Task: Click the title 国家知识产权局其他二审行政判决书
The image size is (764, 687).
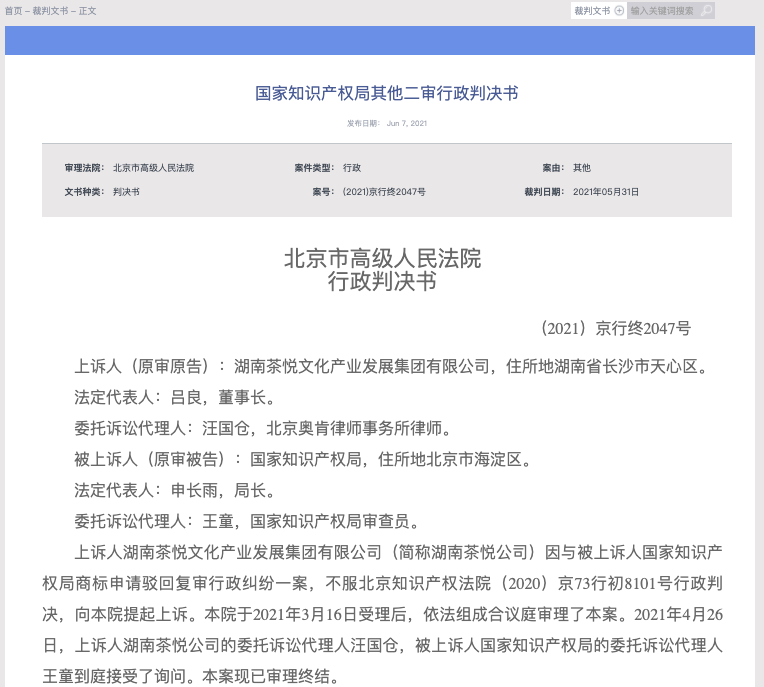Action: [387, 94]
